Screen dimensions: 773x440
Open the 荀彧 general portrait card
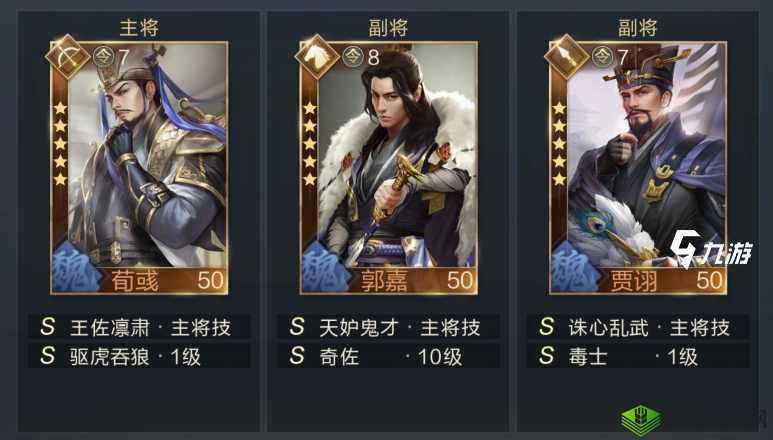pos(139,168)
